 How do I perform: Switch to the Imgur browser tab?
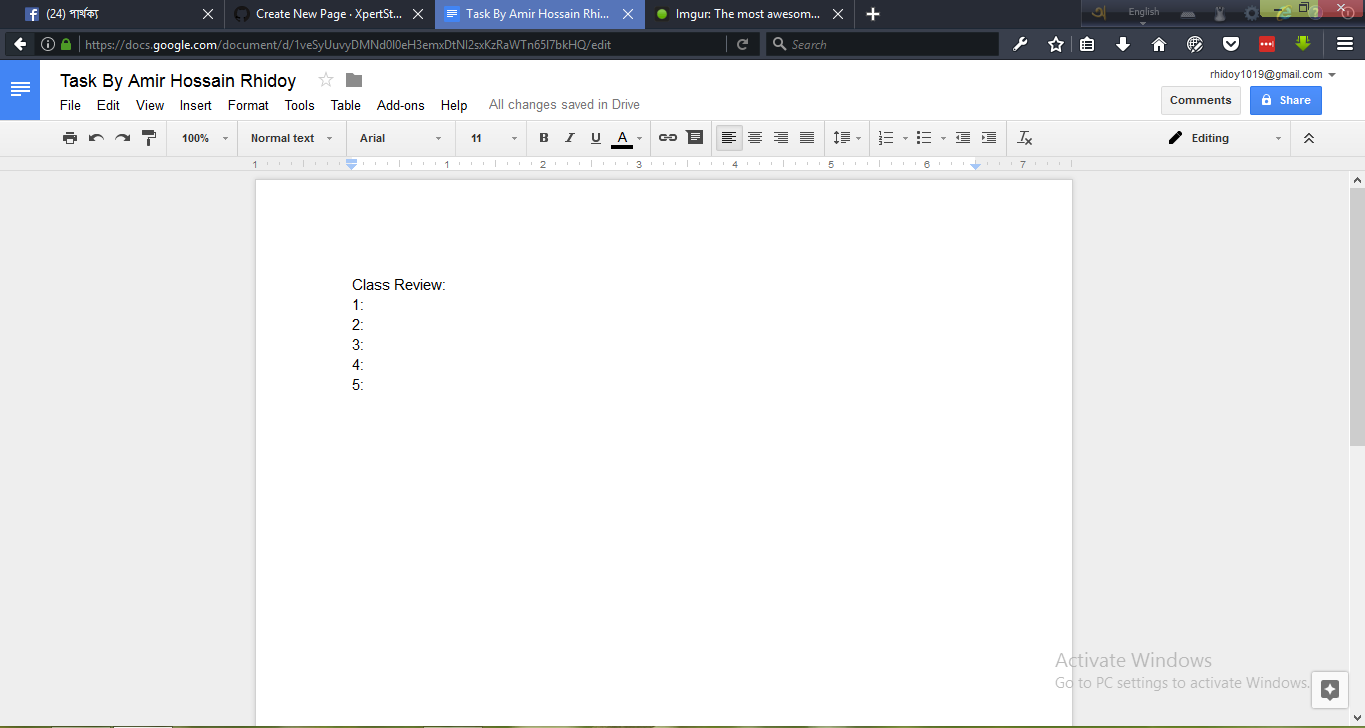point(748,14)
